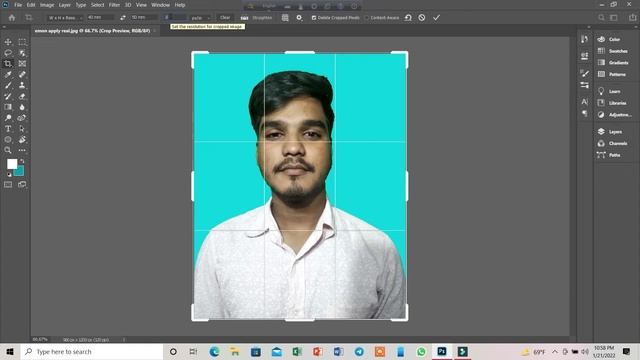Click the taskbar search box

point(92,351)
